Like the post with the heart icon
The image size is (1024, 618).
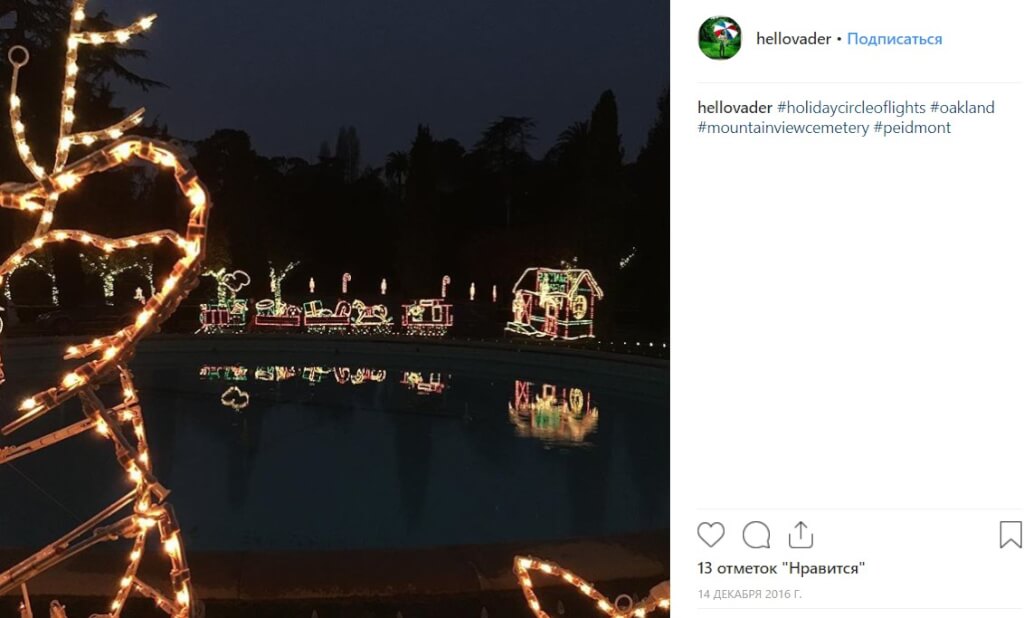tap(711, 535)
